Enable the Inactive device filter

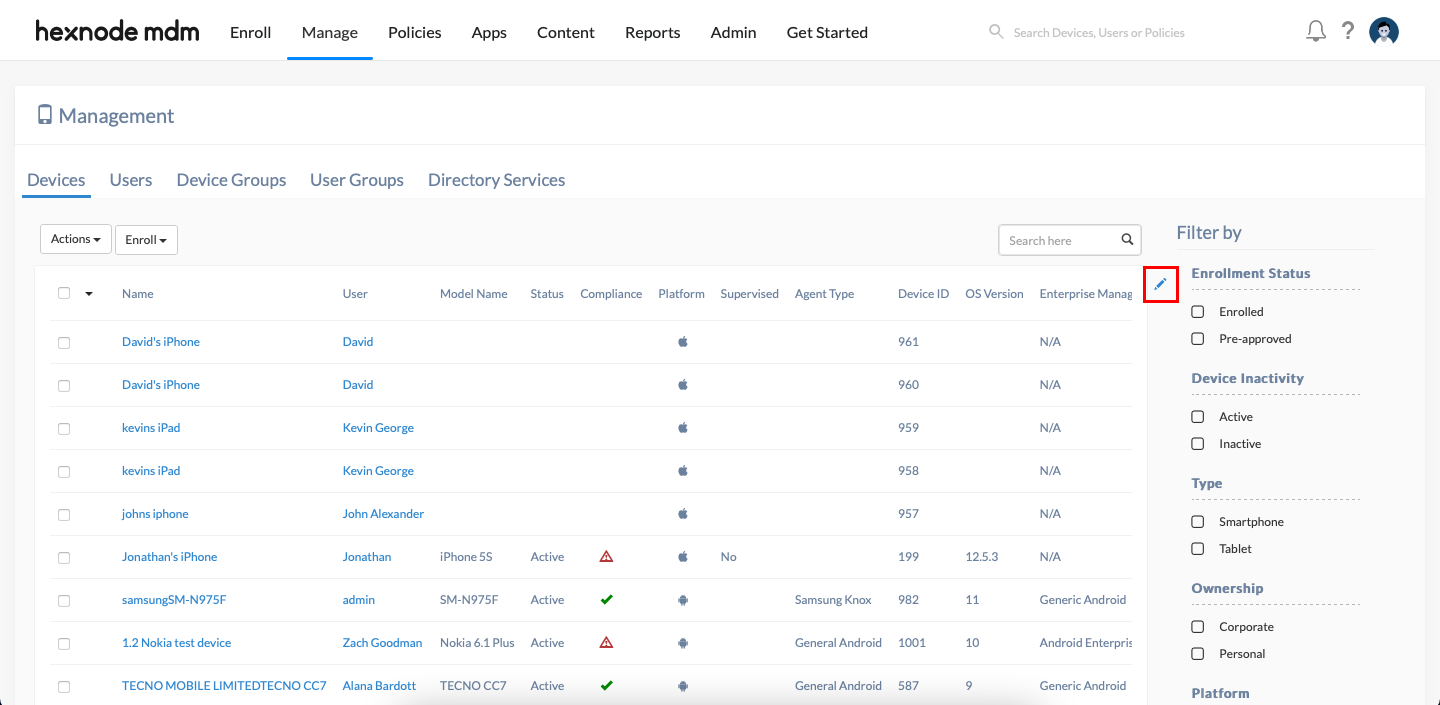coord(1198,444)
